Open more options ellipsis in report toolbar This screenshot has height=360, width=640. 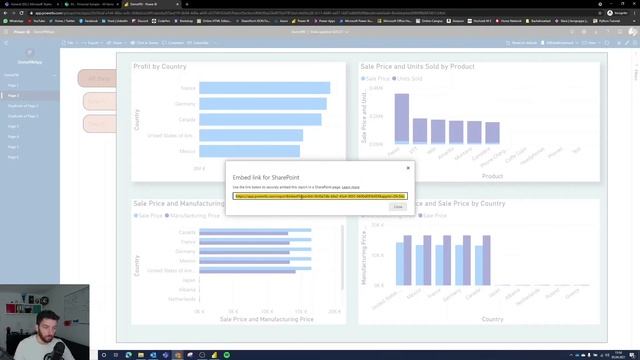coord(215,43)
